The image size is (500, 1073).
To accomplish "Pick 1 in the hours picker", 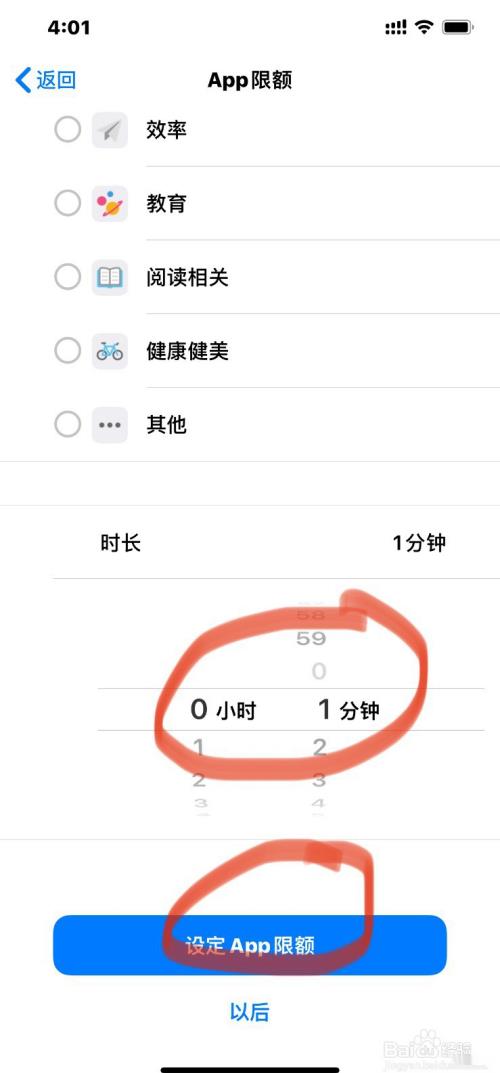I will tap(198, 748).
